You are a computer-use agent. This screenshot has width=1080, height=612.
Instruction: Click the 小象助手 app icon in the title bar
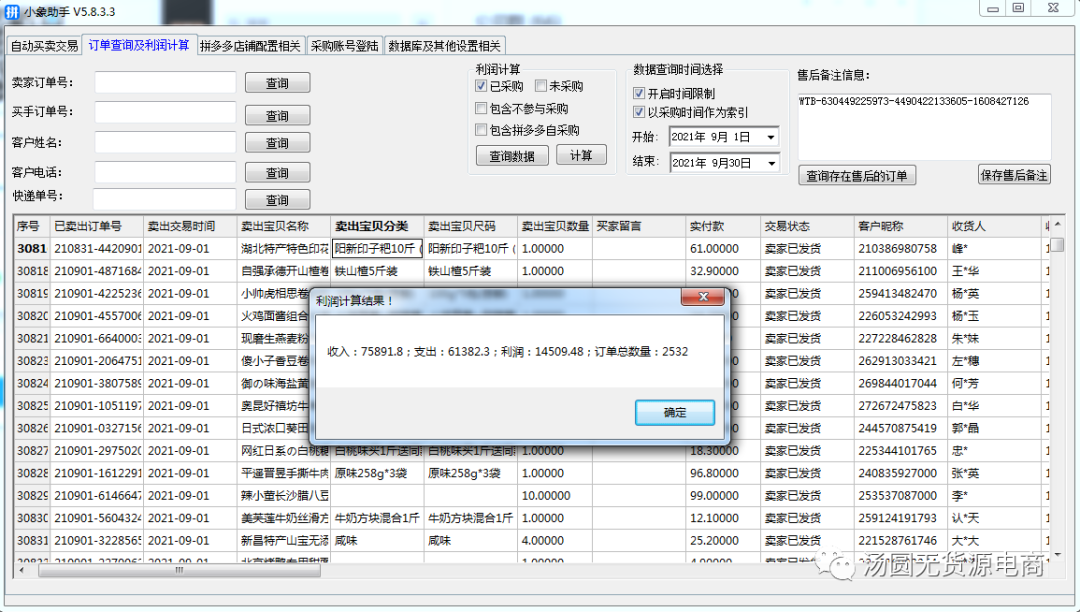click(x=12, y=12)
